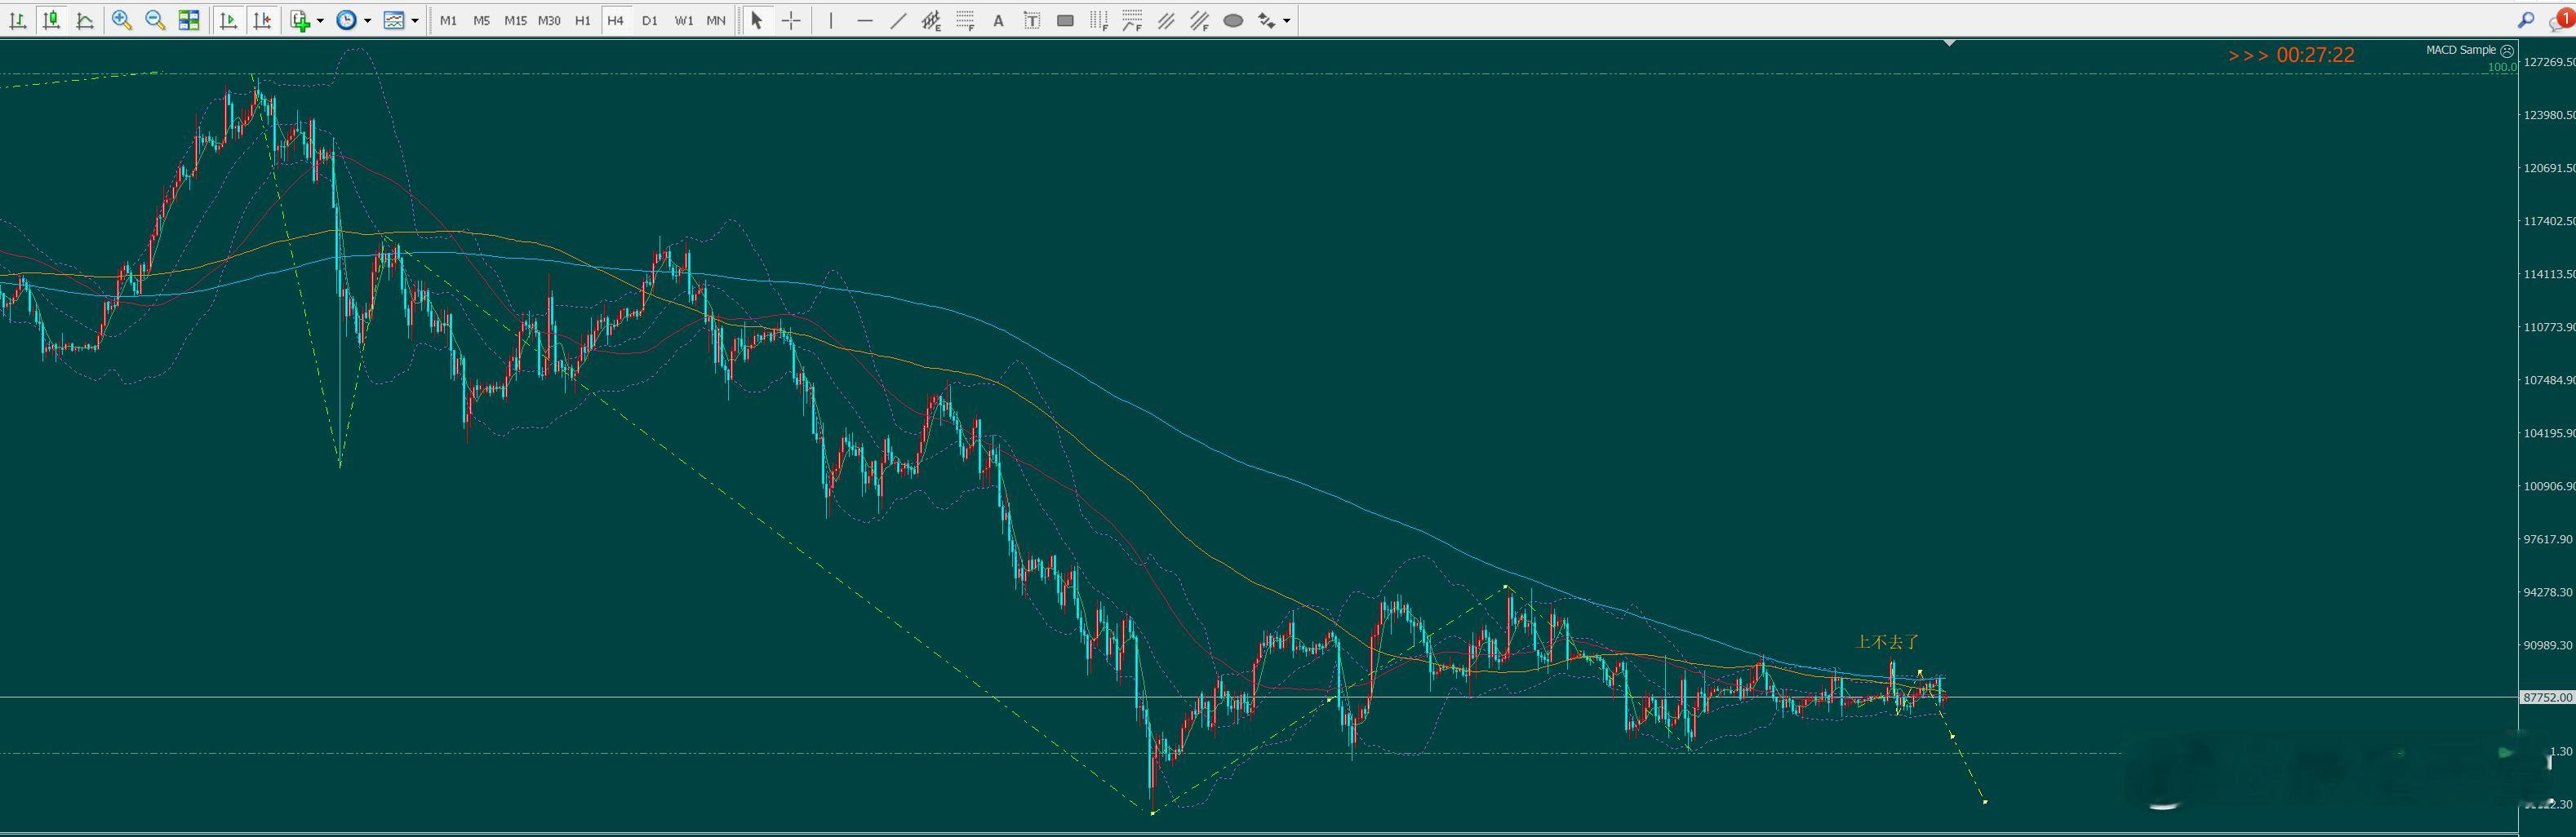The height and width of the screenshot is (837, 2576).
Task: Select the trendline drawing tool
Action: (898, 20)
